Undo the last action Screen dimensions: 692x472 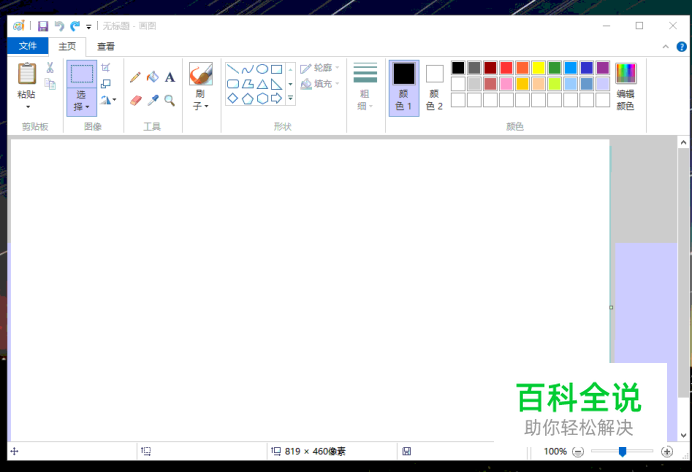click(59, 26)
